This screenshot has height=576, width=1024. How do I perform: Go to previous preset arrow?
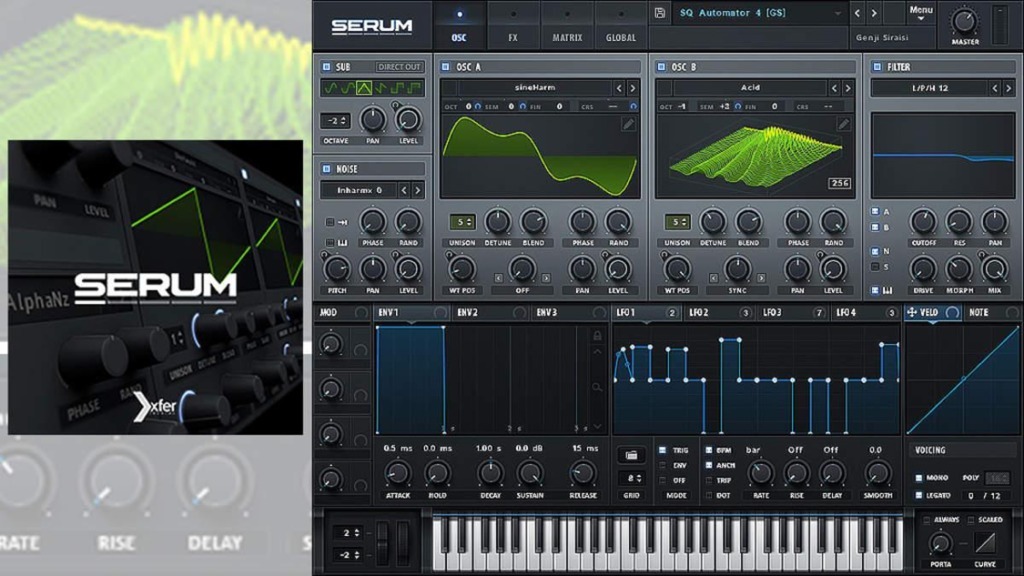[857, 13]
